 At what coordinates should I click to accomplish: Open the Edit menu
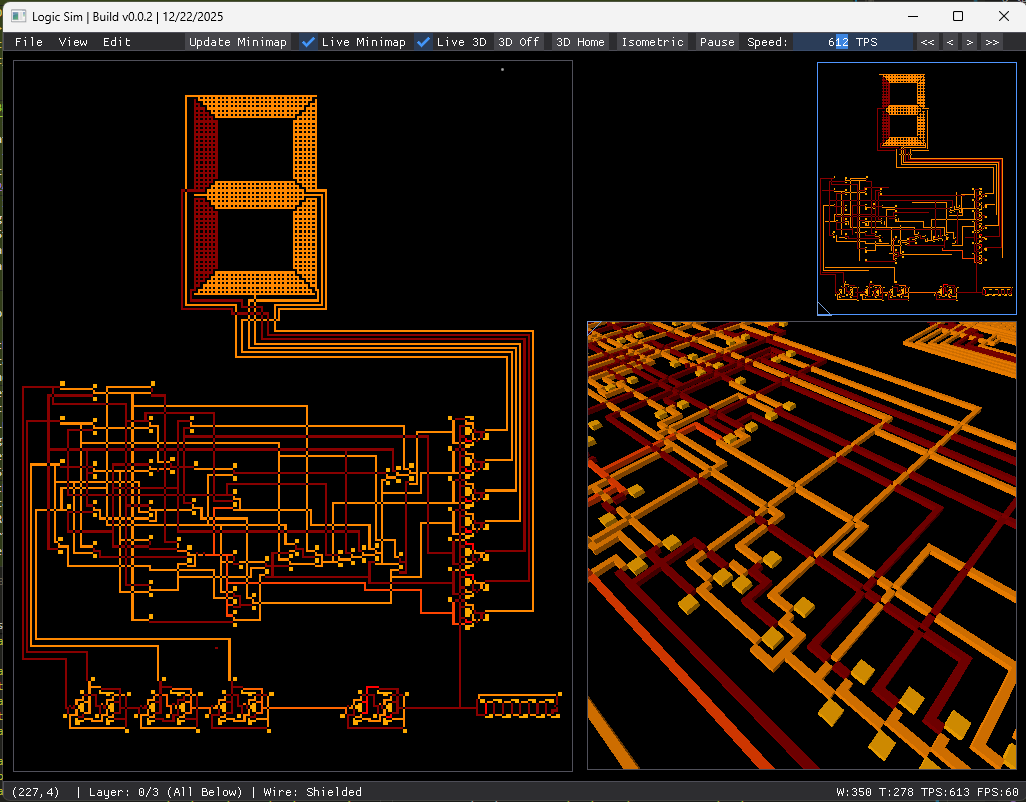point(117,42)
